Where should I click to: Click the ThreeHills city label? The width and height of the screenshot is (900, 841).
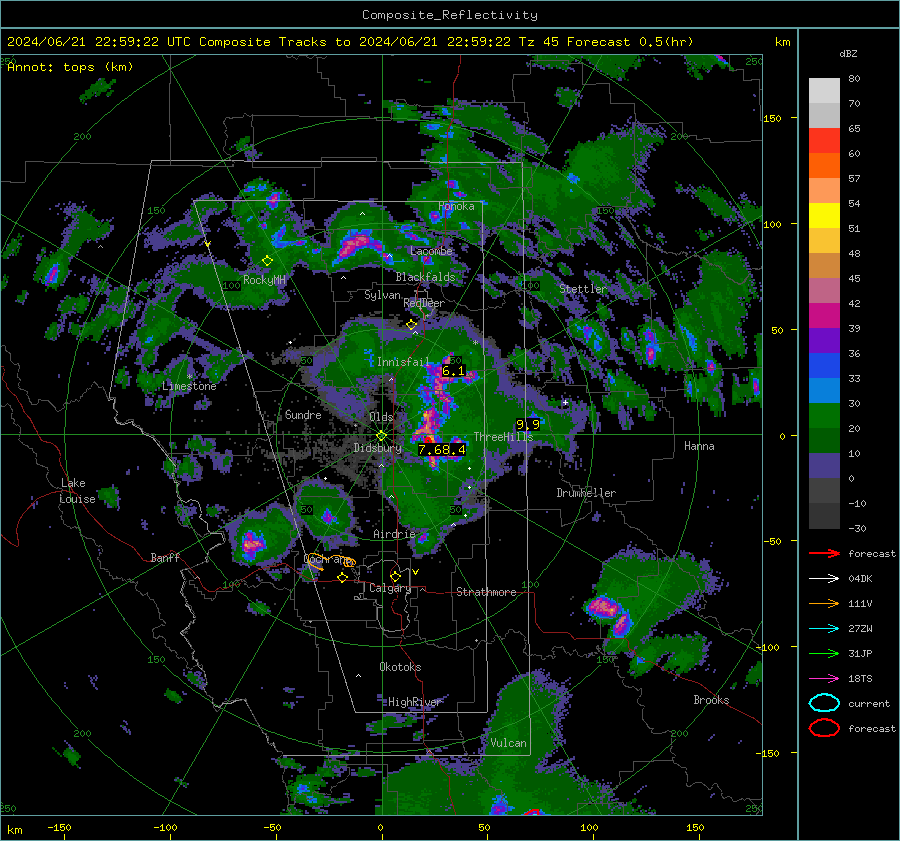(x=503, y=437)
